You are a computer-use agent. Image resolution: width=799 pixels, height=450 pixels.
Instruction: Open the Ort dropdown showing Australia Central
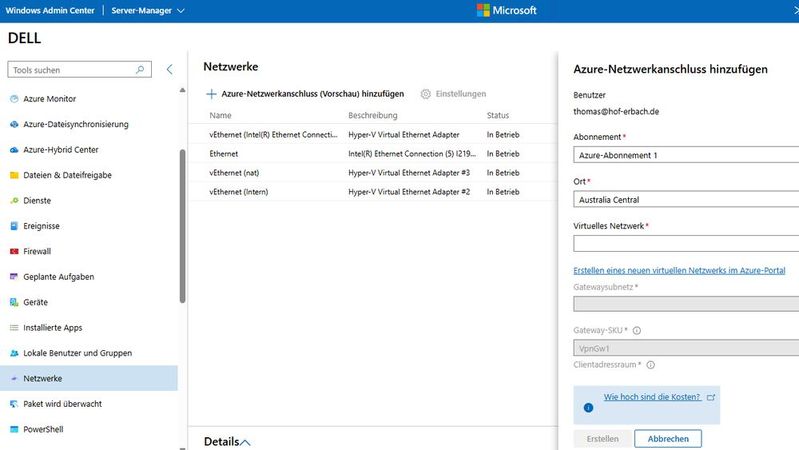[x=686, y=199]
